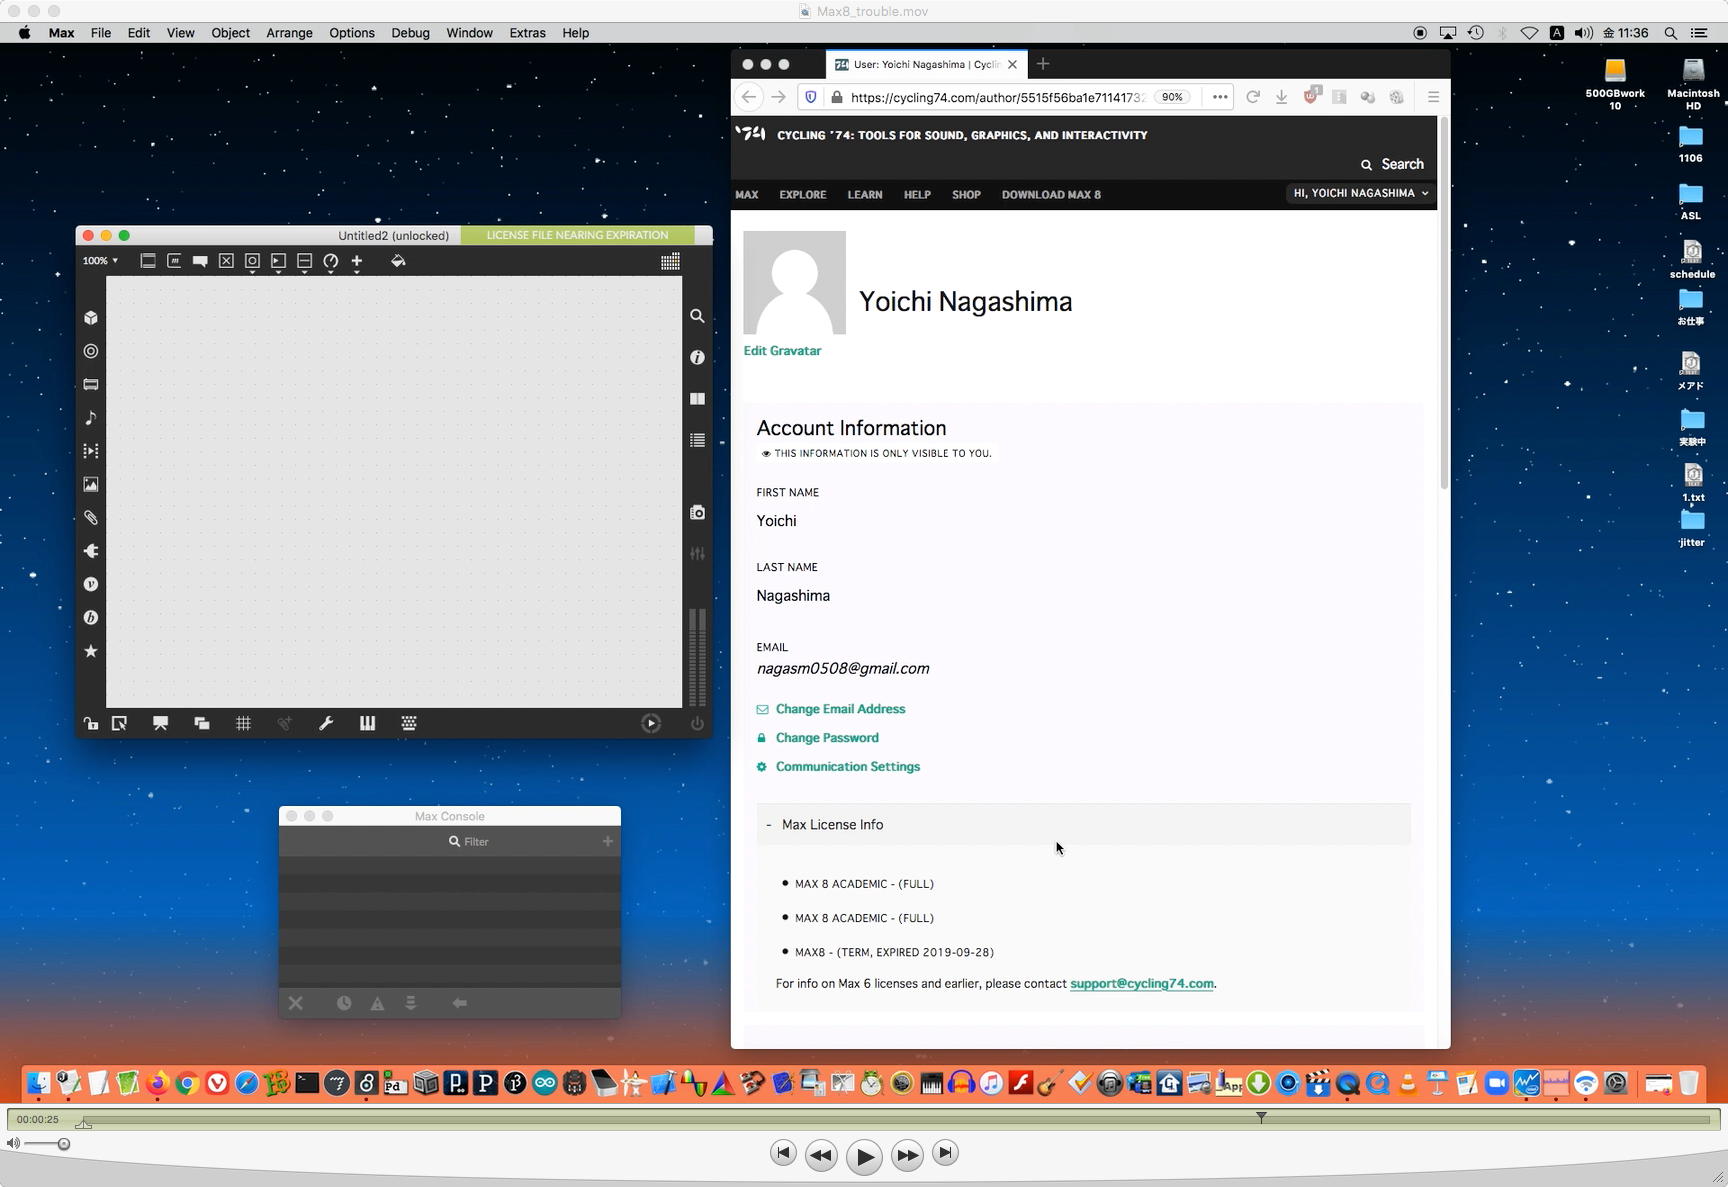Screen dimensions: 1728x1187
Task: Open the keyboard Key Commands icon in Max bottom toolbar
Action: [x=409, y=723]
